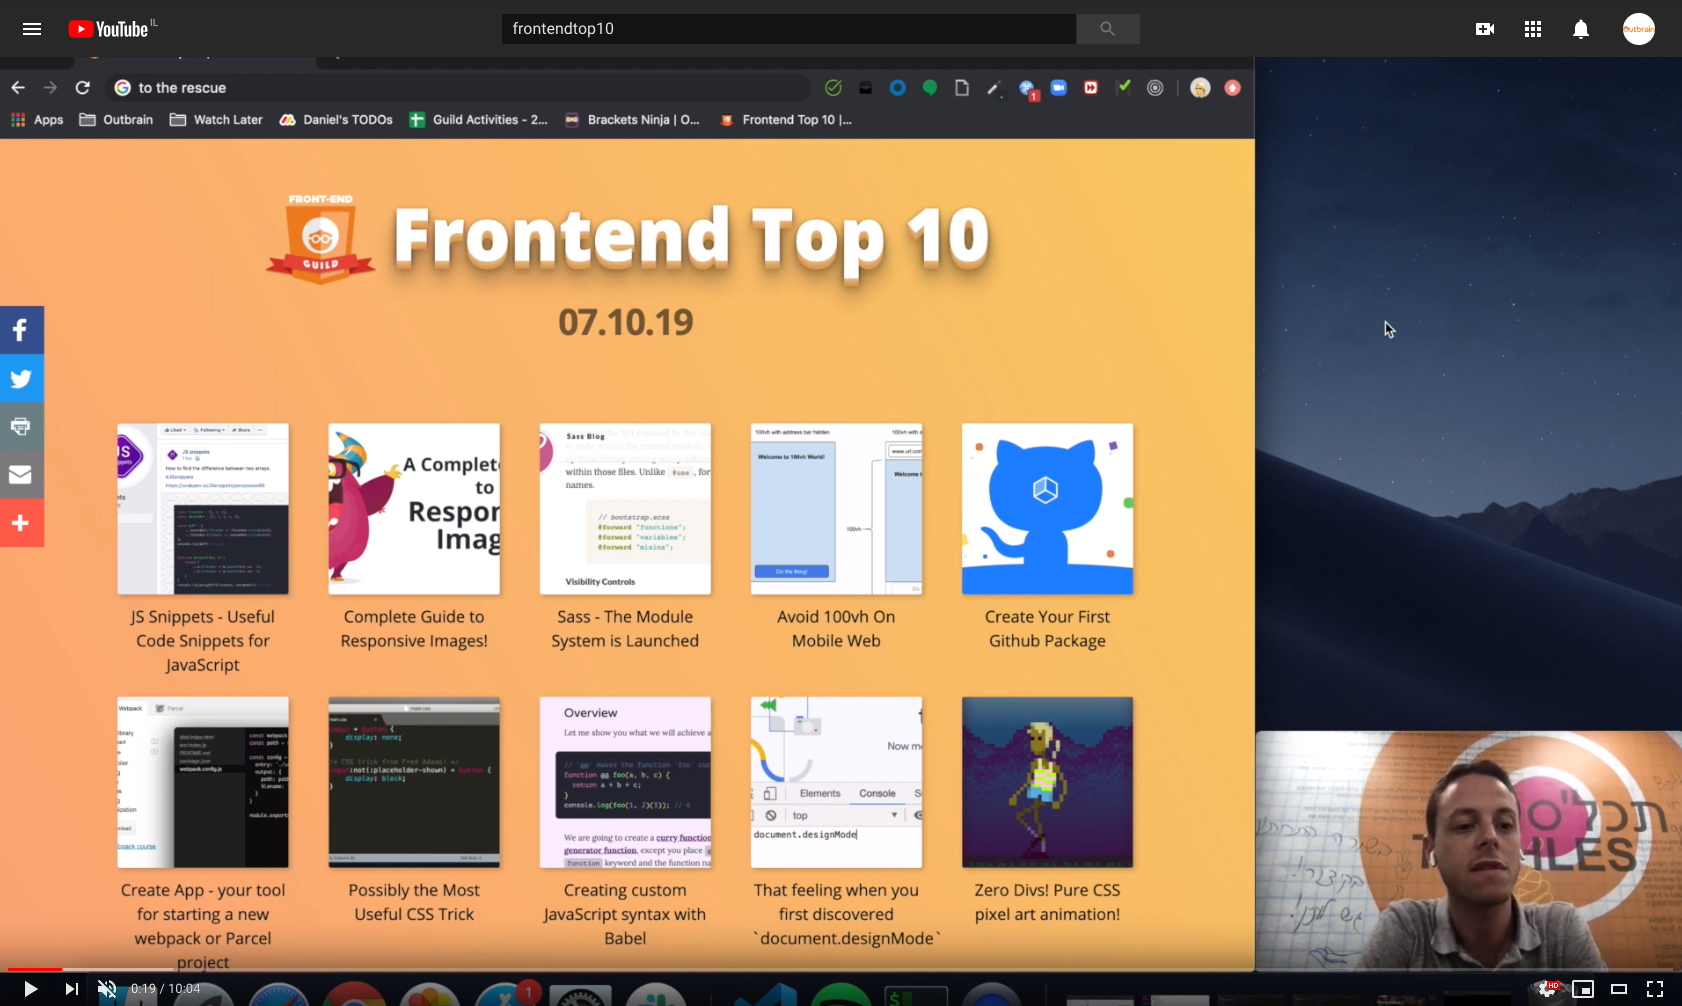Click 'JS Snippets - Useful Code Snippets' caption
1682x1006 pixels.
click(203, 641)
